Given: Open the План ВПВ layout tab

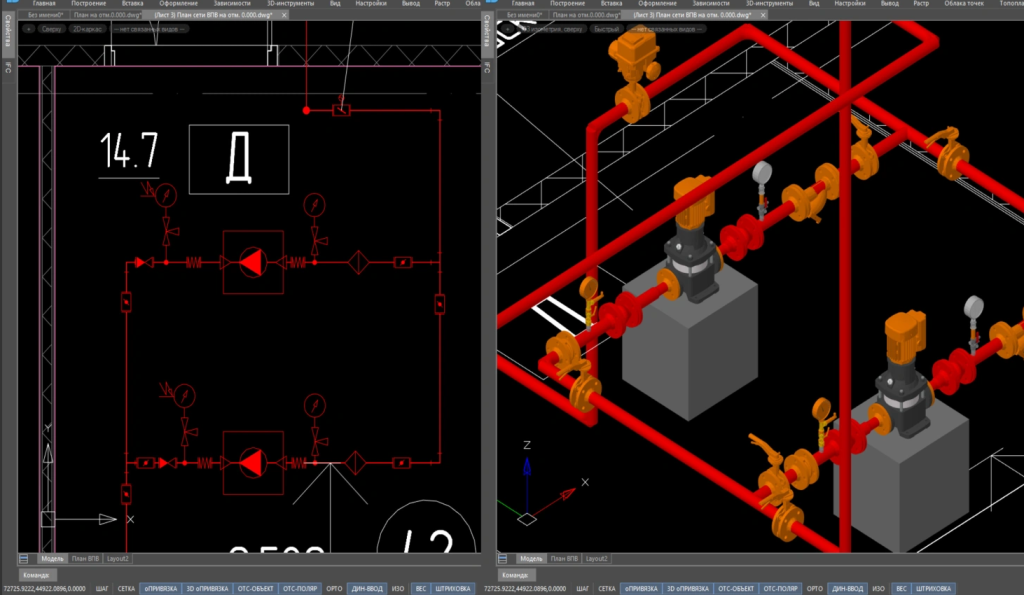Looking at the screenshot, I should click(85, 559).
